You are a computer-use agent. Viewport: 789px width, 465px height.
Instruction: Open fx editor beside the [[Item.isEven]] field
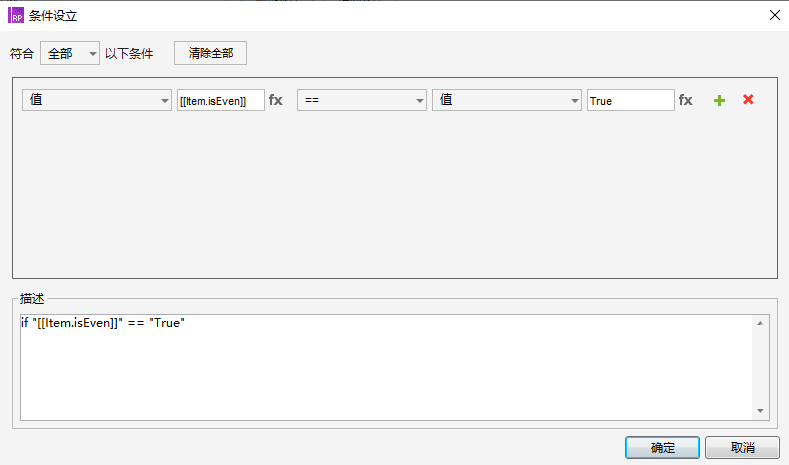[276, 100]
